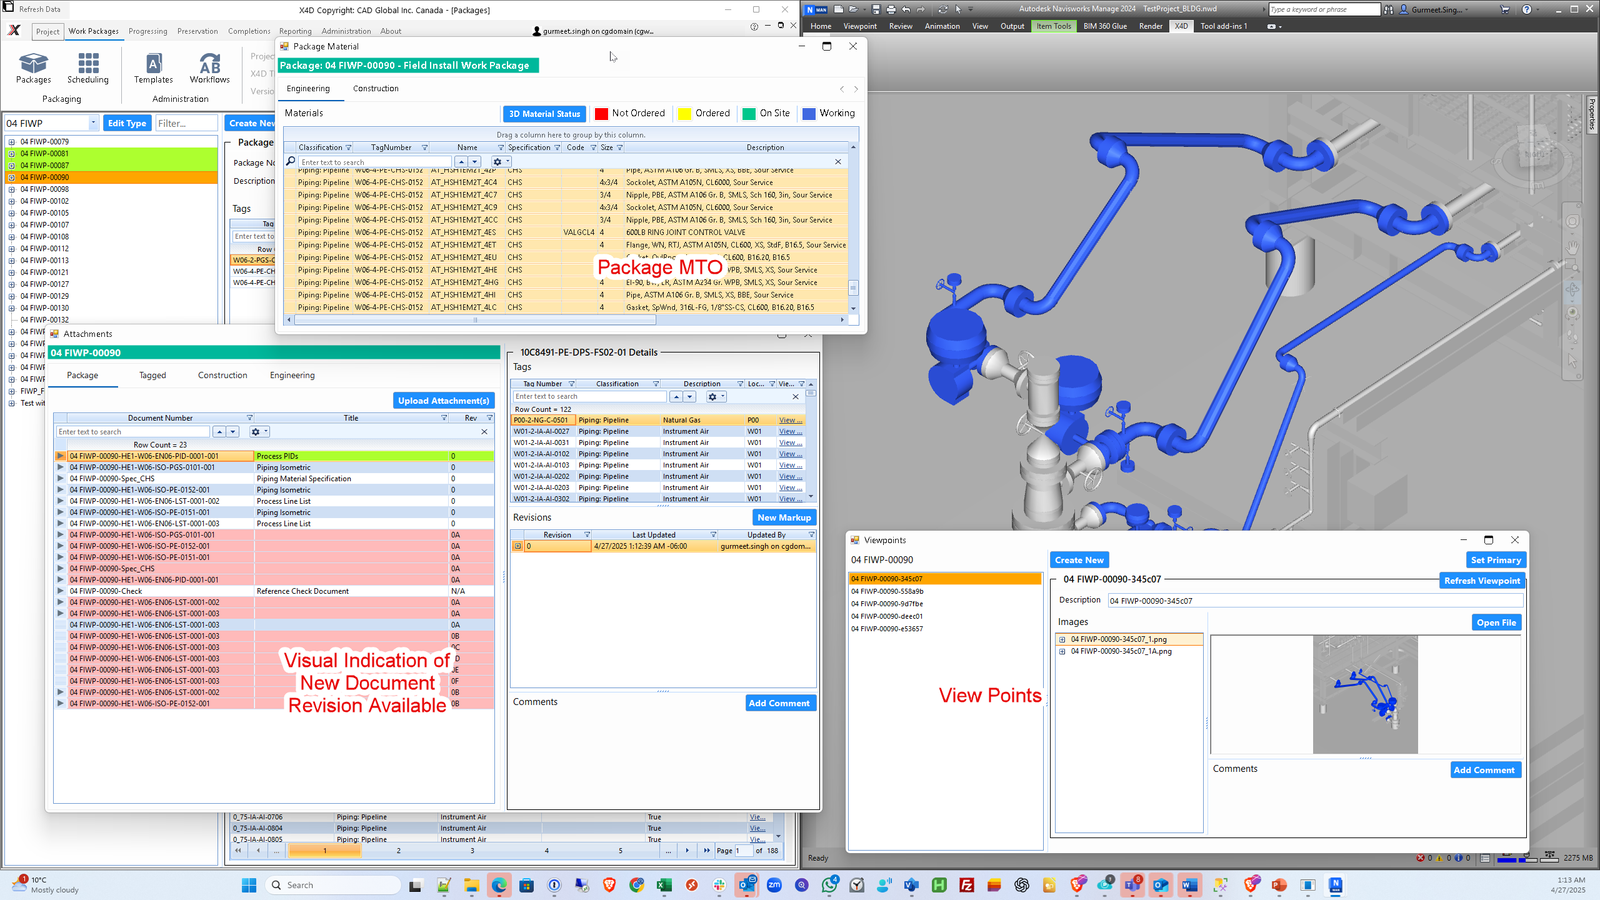Switch to the Construction tab in Package Material
Image resolution: width=1600 pixels, height=900 pixels.
tap(376, 89)
